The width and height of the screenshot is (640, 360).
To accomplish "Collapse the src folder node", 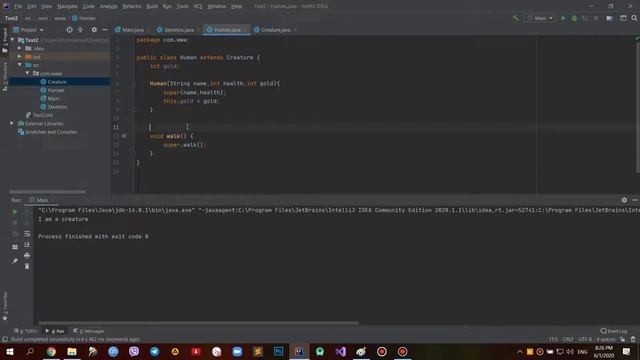I will (x=20, y=65).
